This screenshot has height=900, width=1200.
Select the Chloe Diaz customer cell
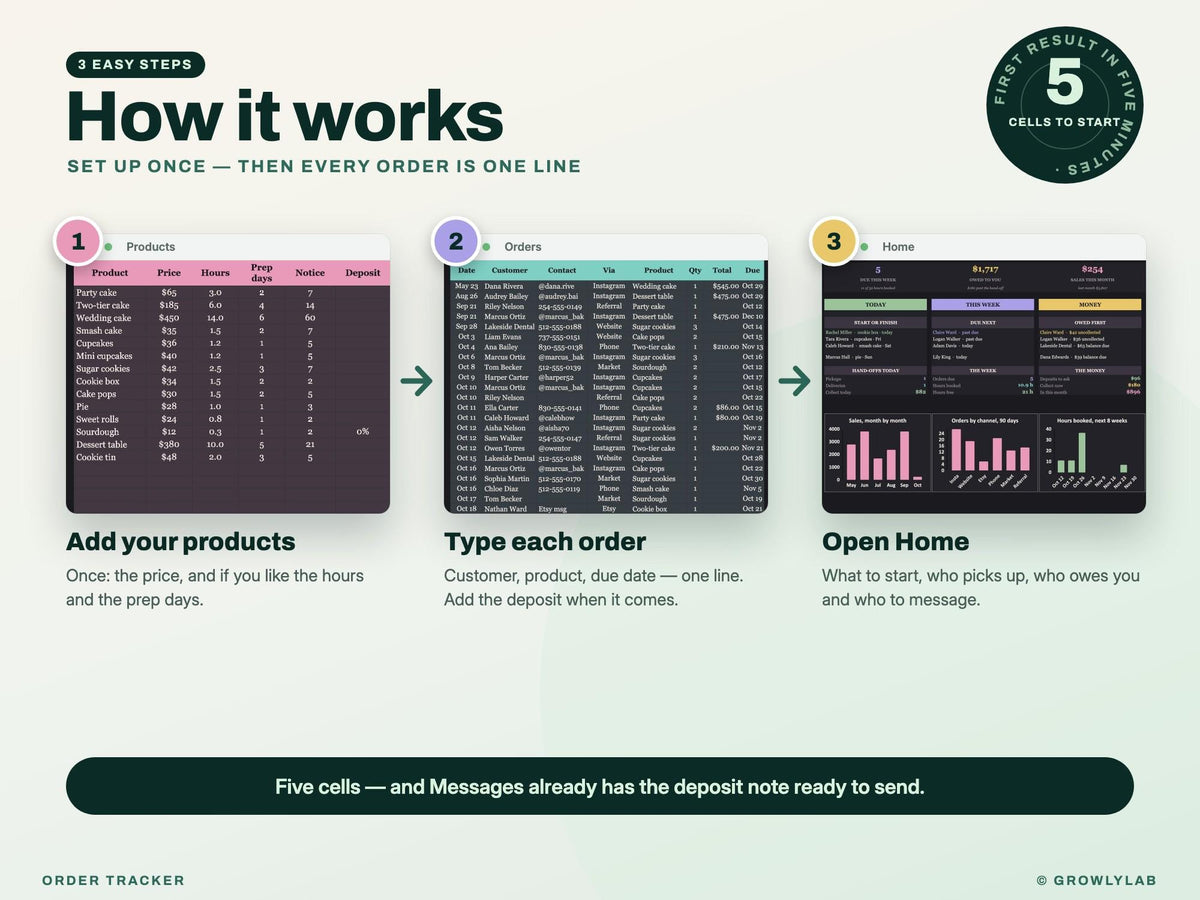[x=501, y=488]
